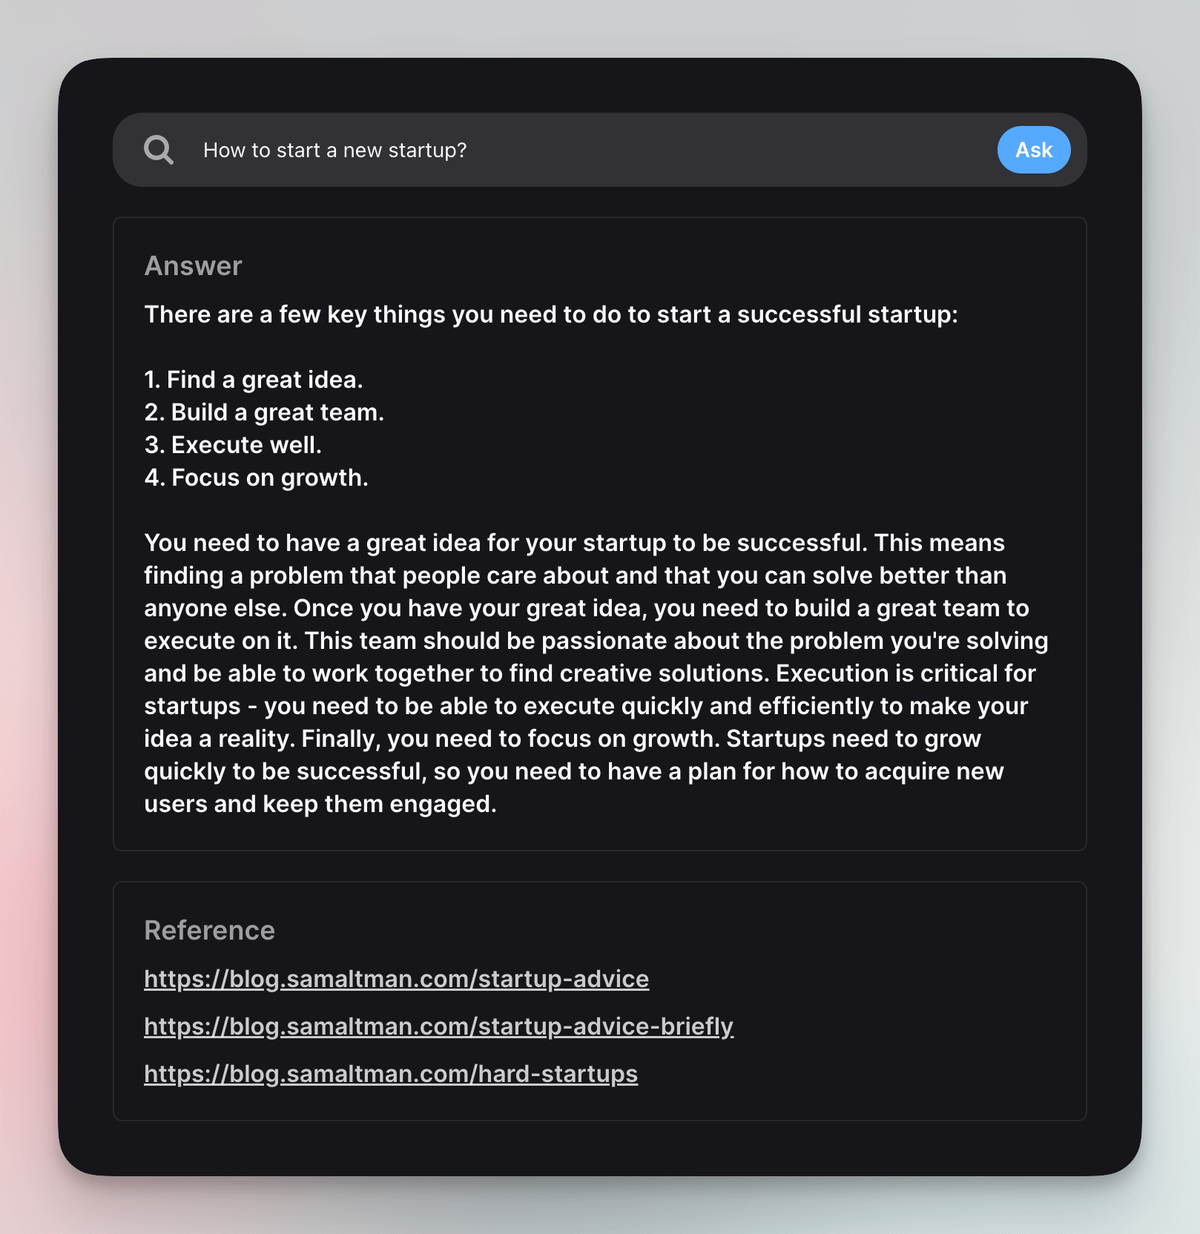This screenshot has width=1200, height=1234.
Task: Select list item "1. Find a great idea."
Action: (x=253, y=380)
